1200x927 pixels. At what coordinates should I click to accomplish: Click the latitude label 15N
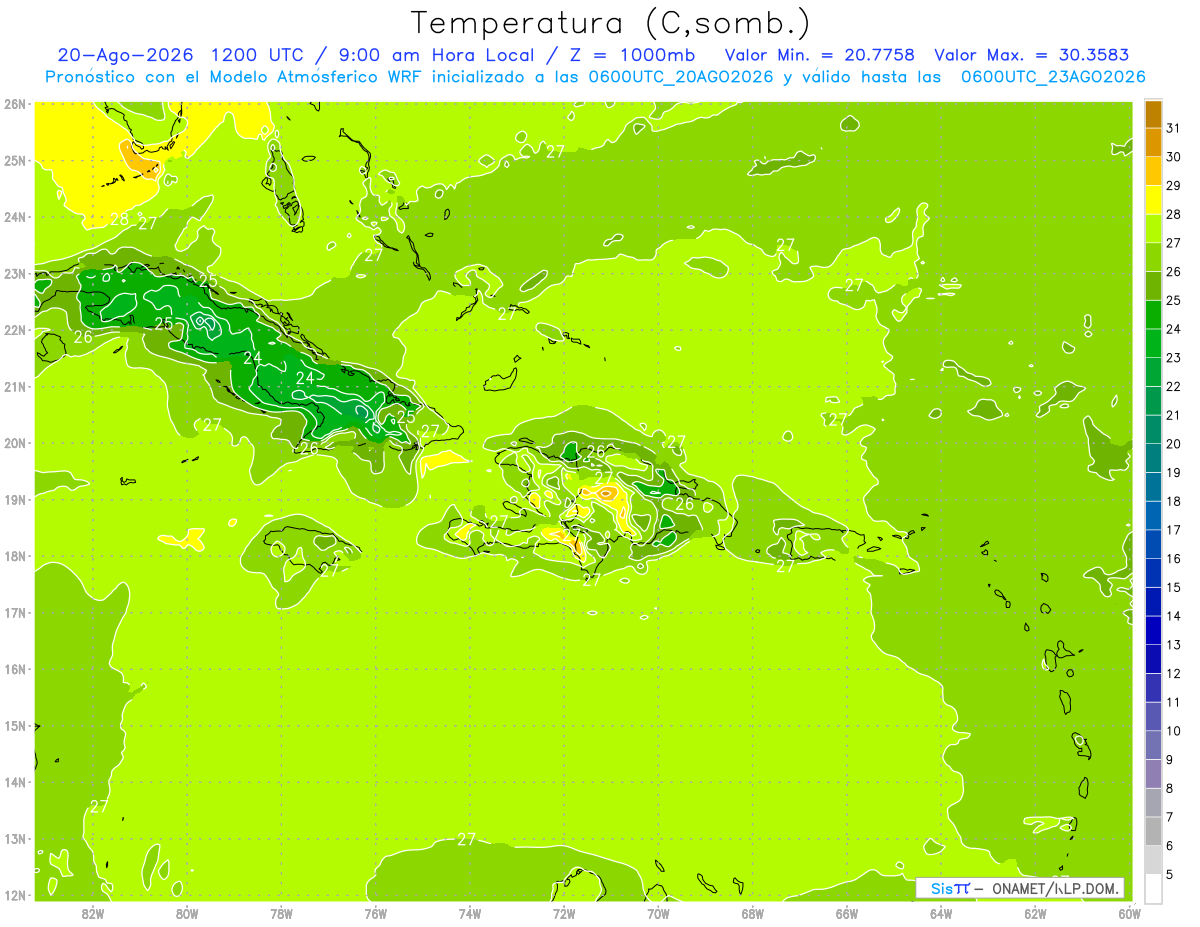pyautogui.click(x=15, y=726)
